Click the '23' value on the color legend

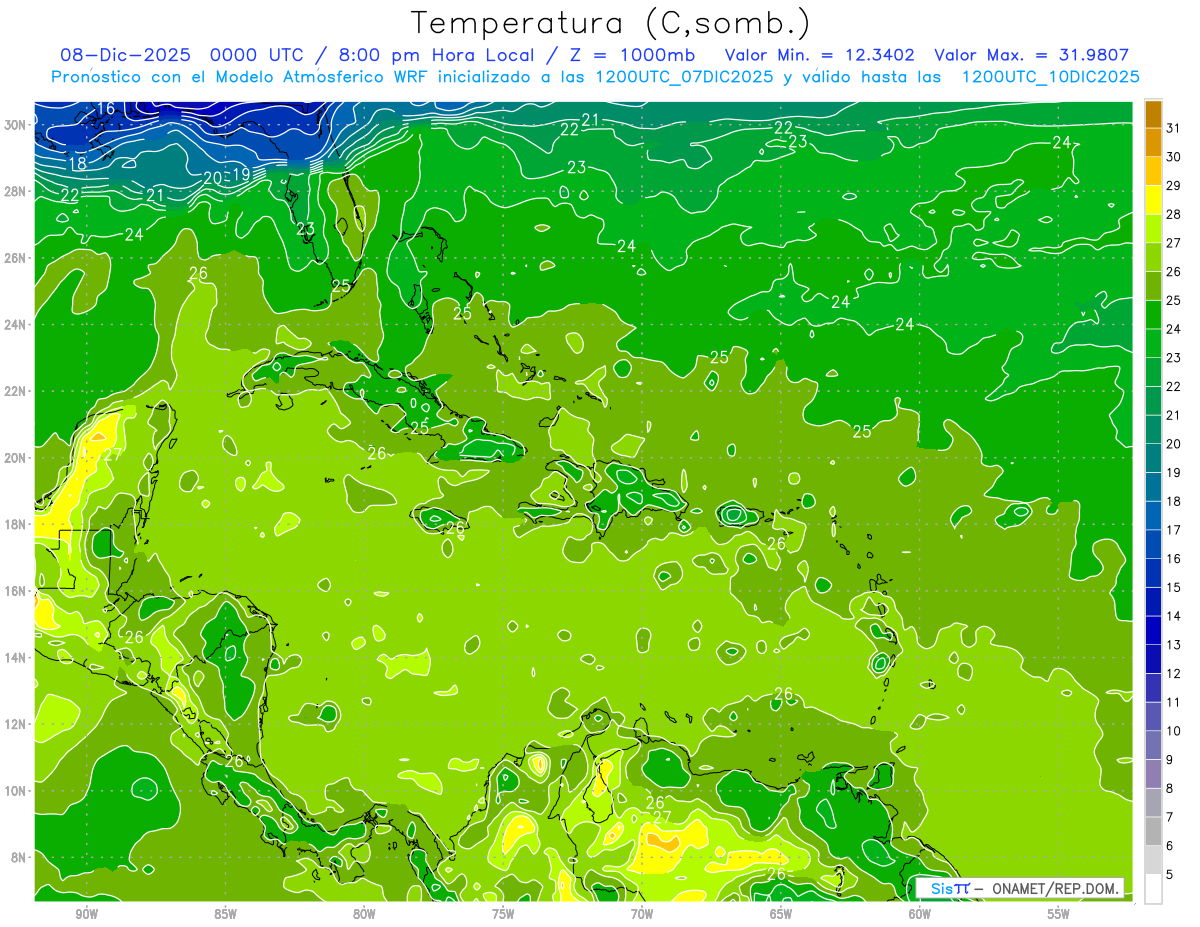tap(1174, 357)
